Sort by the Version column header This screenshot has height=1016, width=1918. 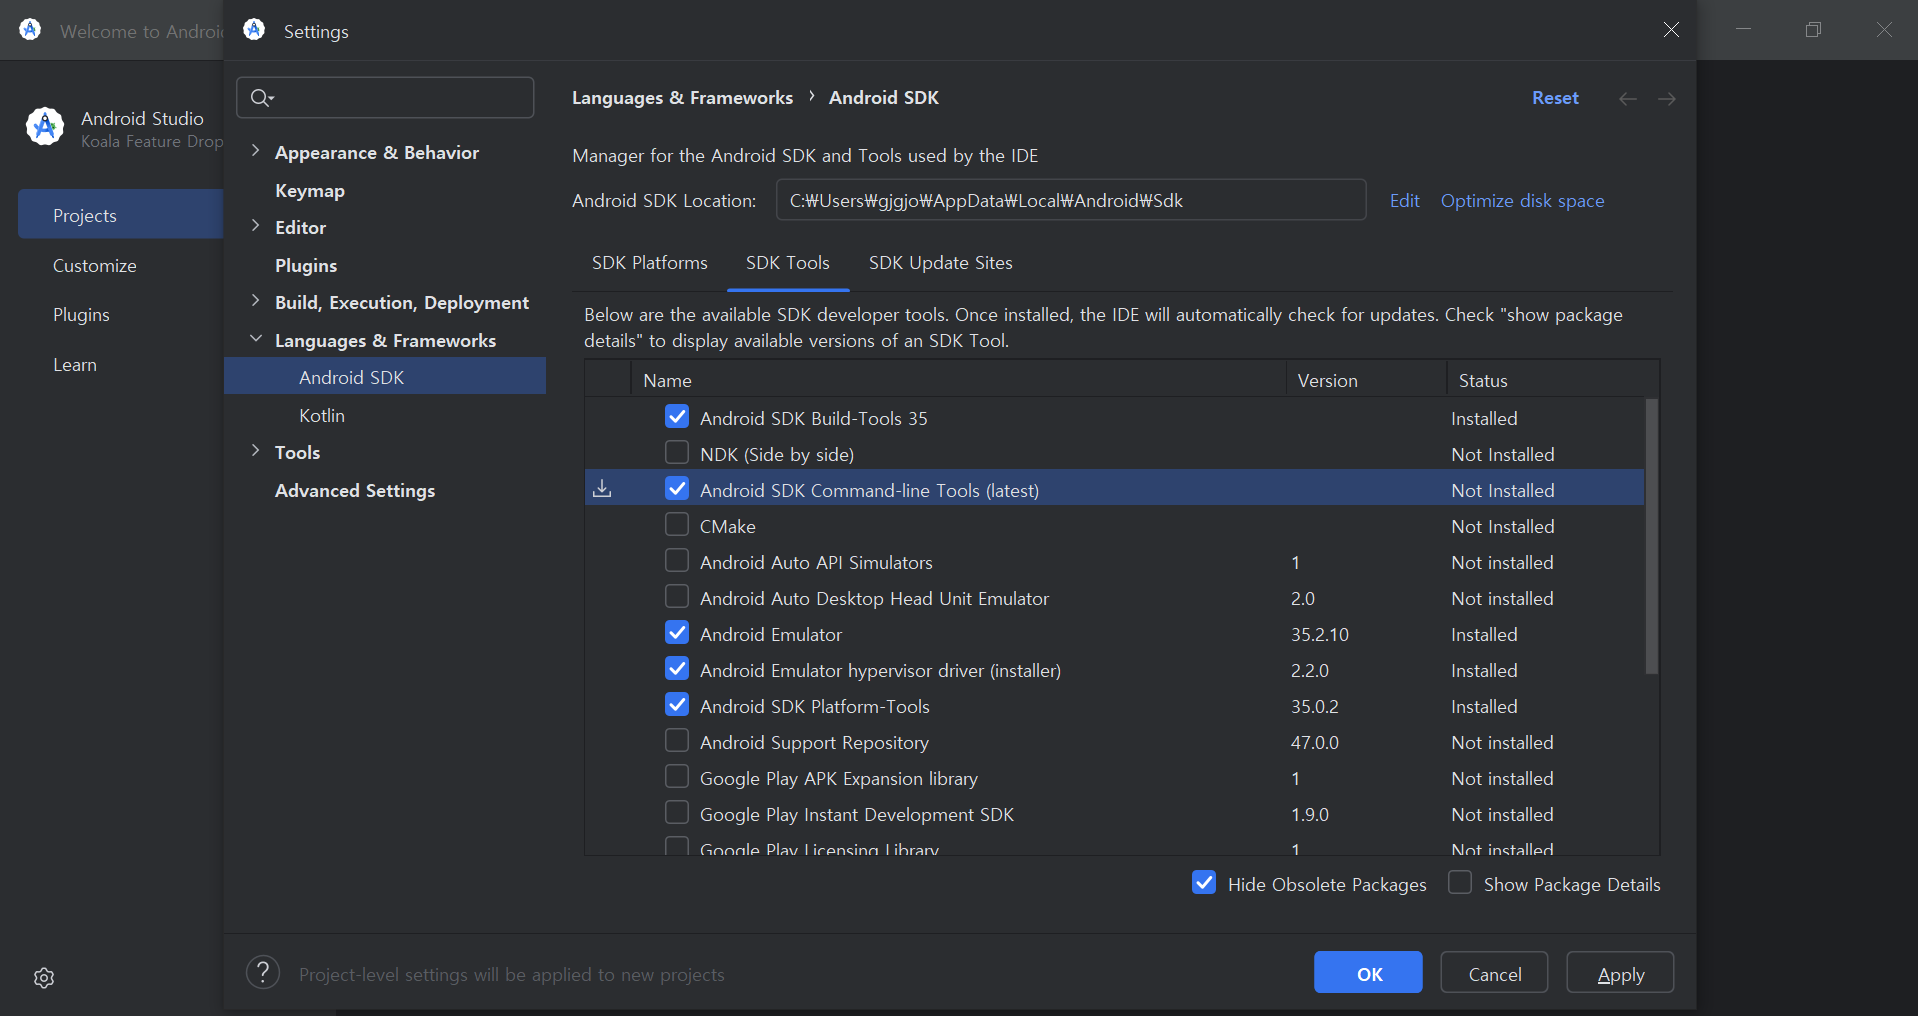(1366, 380)
